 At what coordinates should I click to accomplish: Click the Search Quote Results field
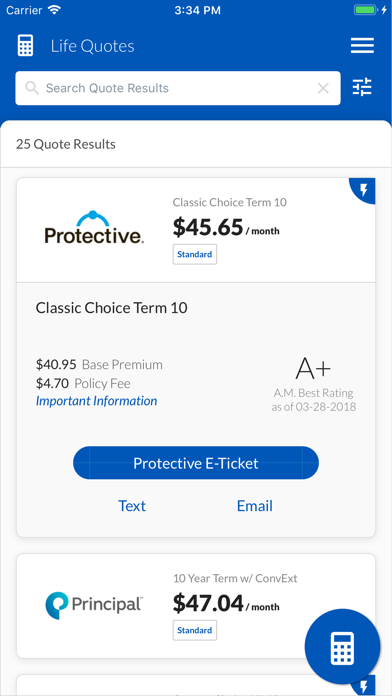click(178, 88)
